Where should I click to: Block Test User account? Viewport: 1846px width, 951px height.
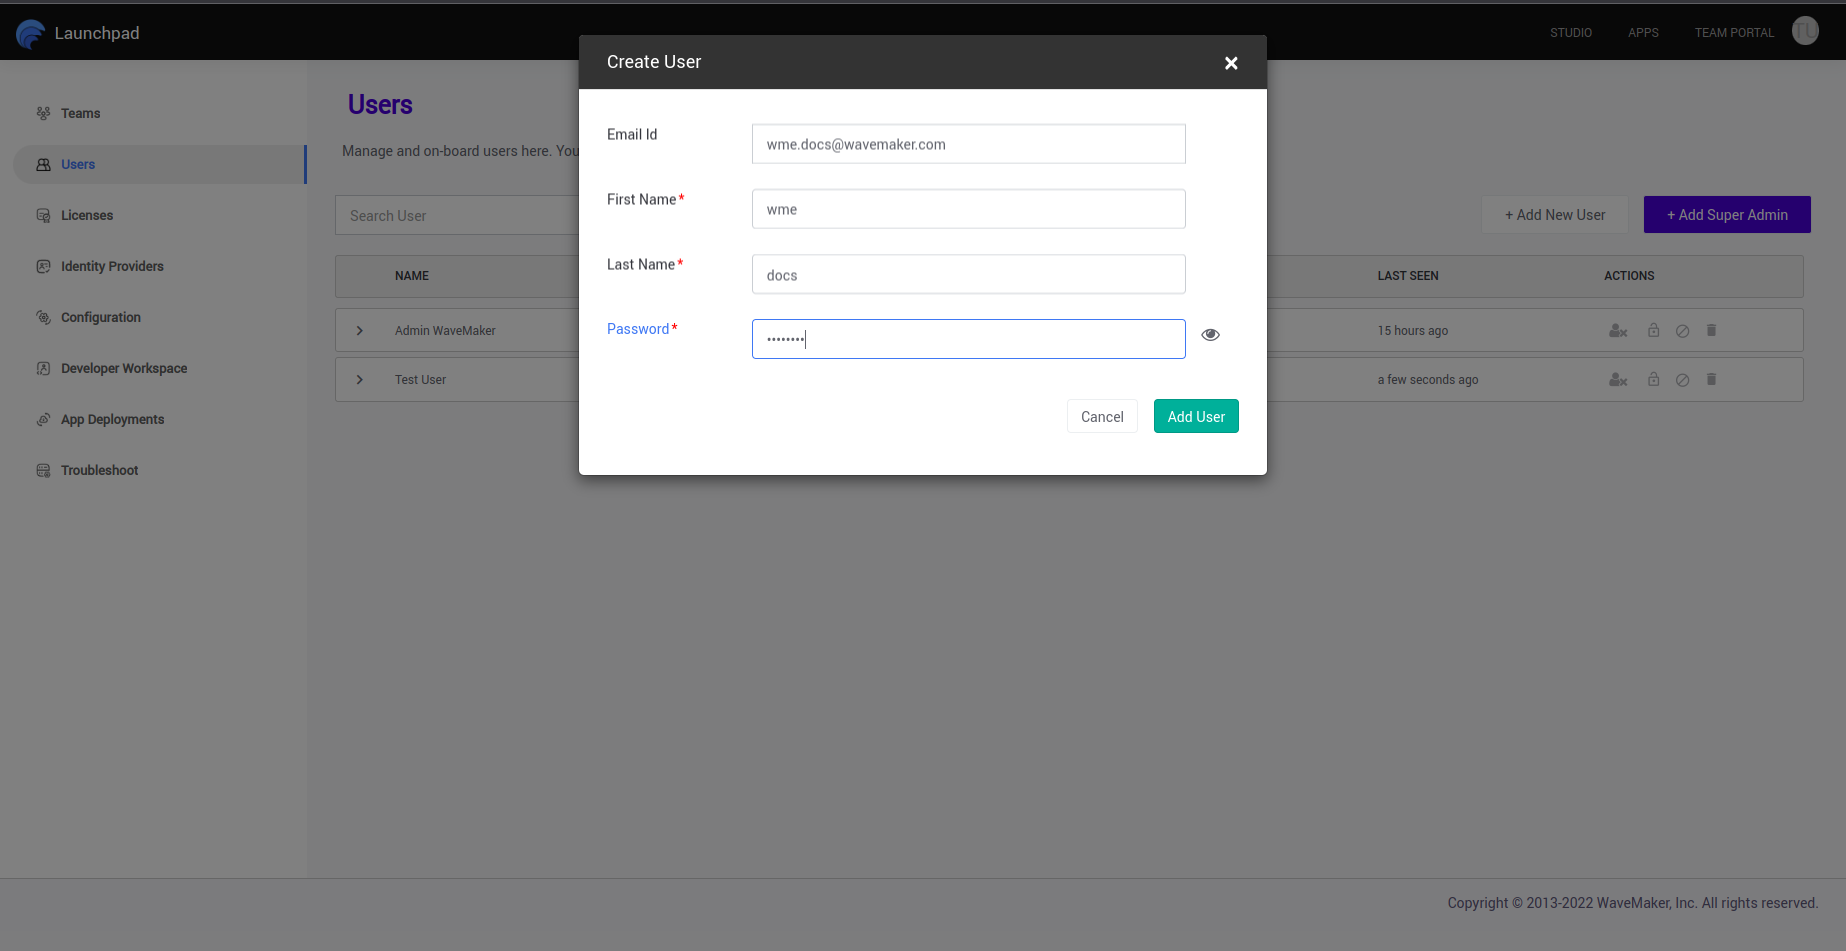(x=1682, y=379)
